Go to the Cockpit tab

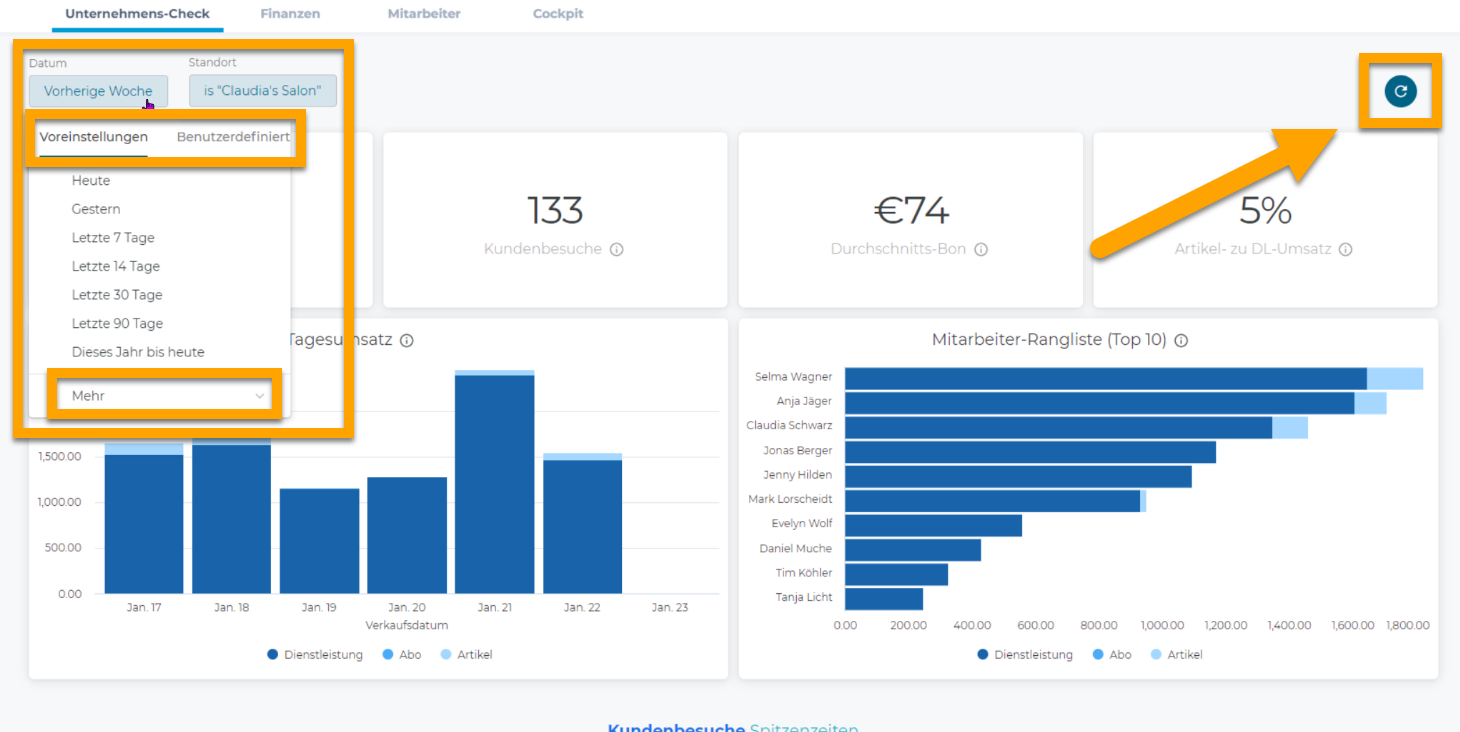(558, 14)
